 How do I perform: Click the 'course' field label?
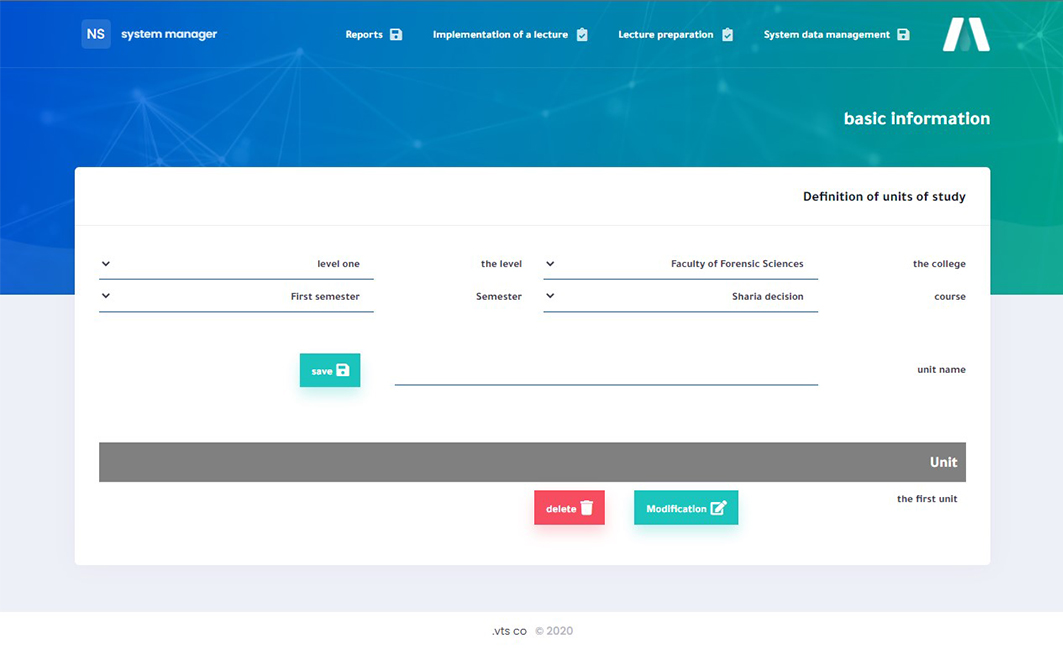point(950,296)
